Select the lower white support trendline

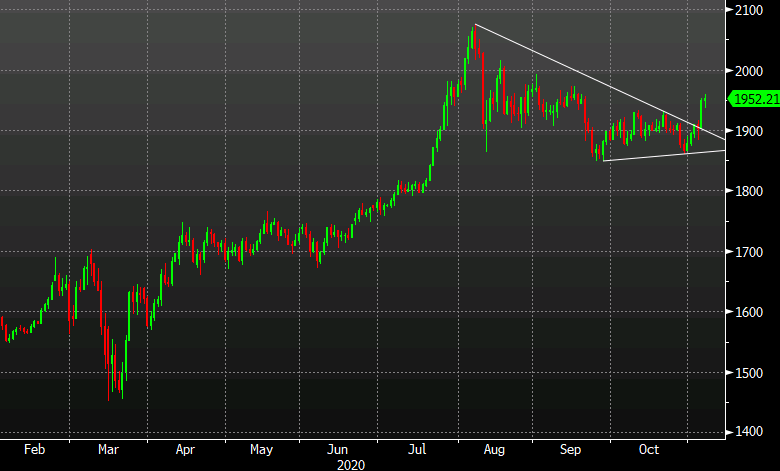pos(660,155)
